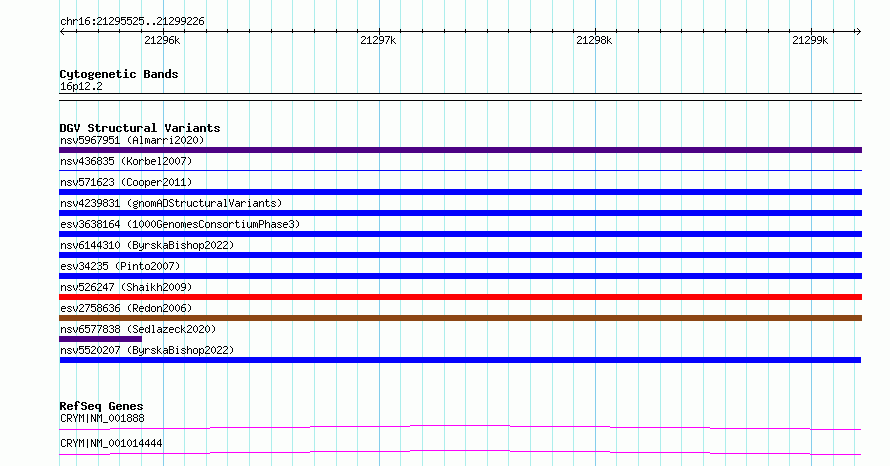Screen dimensions: 890x466
Task: Select the blue esv34235 variant bar
Action: tap(460, 276)
